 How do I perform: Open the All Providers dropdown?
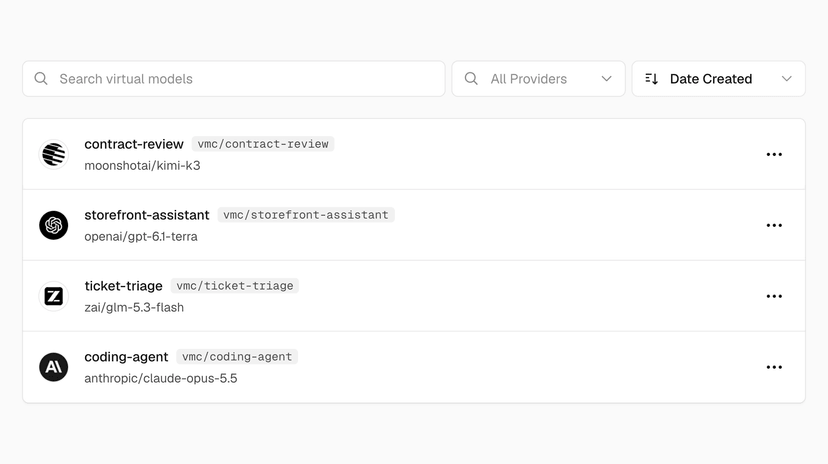tap(539, 79)
